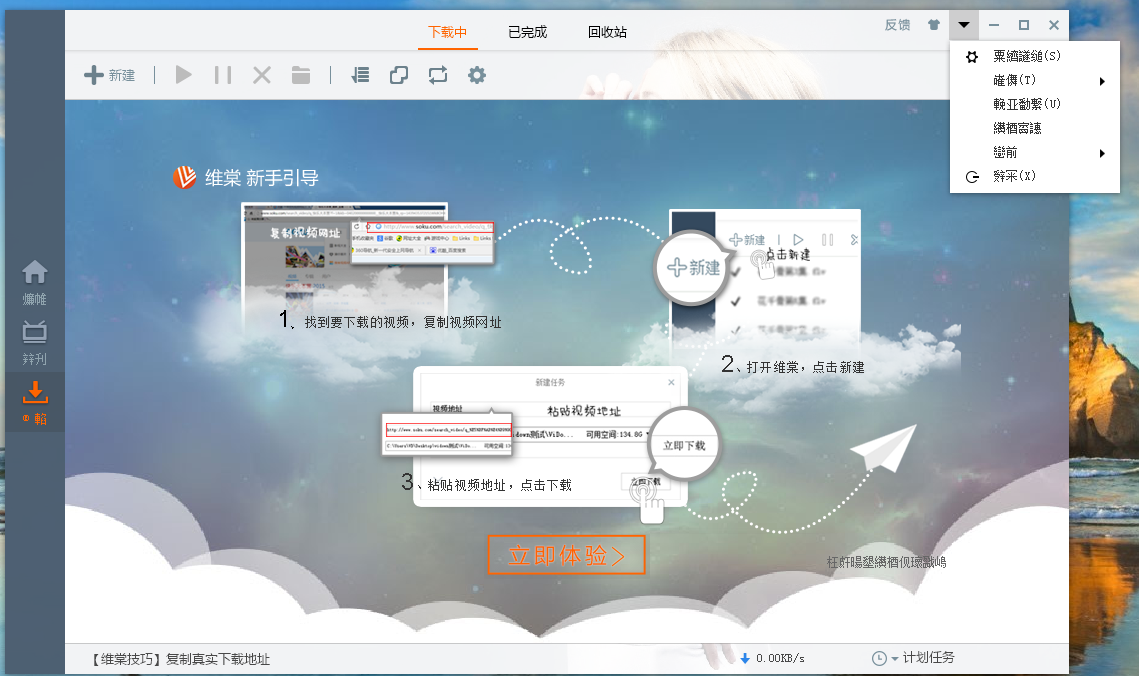Click the clock icon beside 计划任务
The width and height of the screenshot is (1139, 676).
[x=879, y=658]
